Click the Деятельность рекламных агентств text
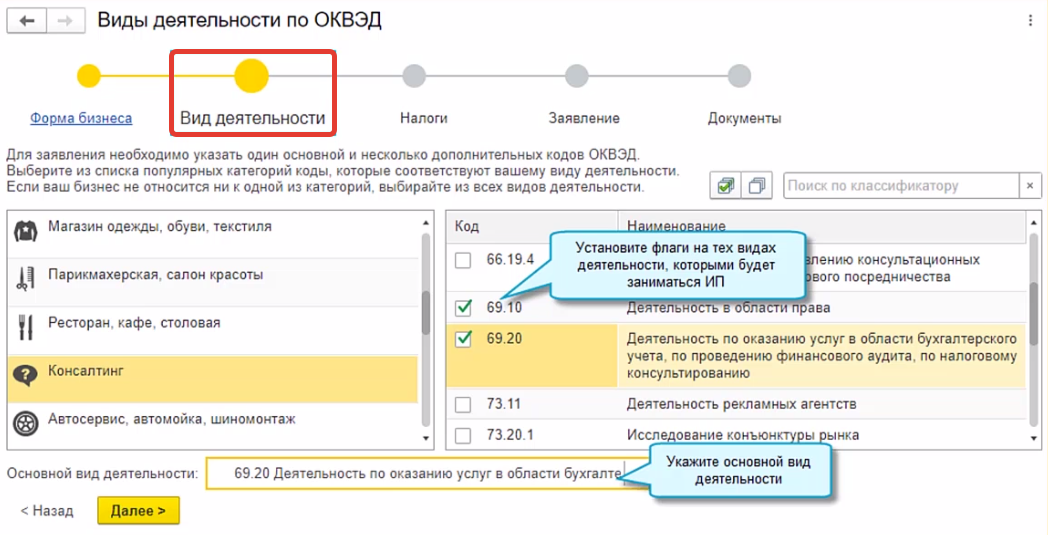The height and width of the screenshot is (535, 1048). coord(742,405)
